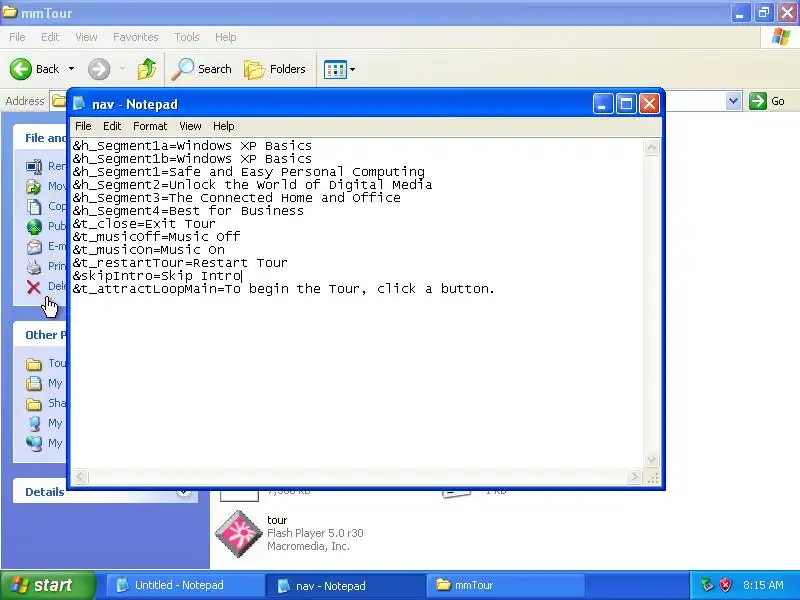The width and height of the screenshot is (800, 600).
Task: Open My Computer icon in Other Places
Action: 34,423
